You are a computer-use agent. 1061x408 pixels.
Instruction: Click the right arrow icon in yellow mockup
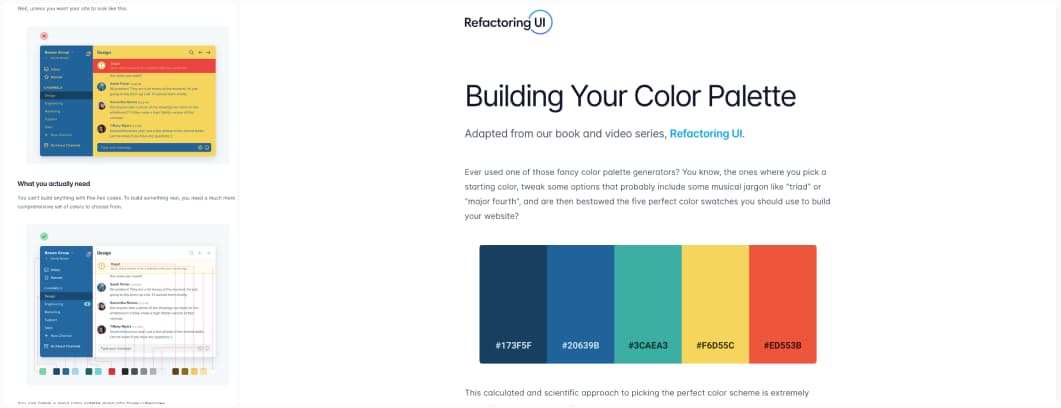[x=209, y=51]
